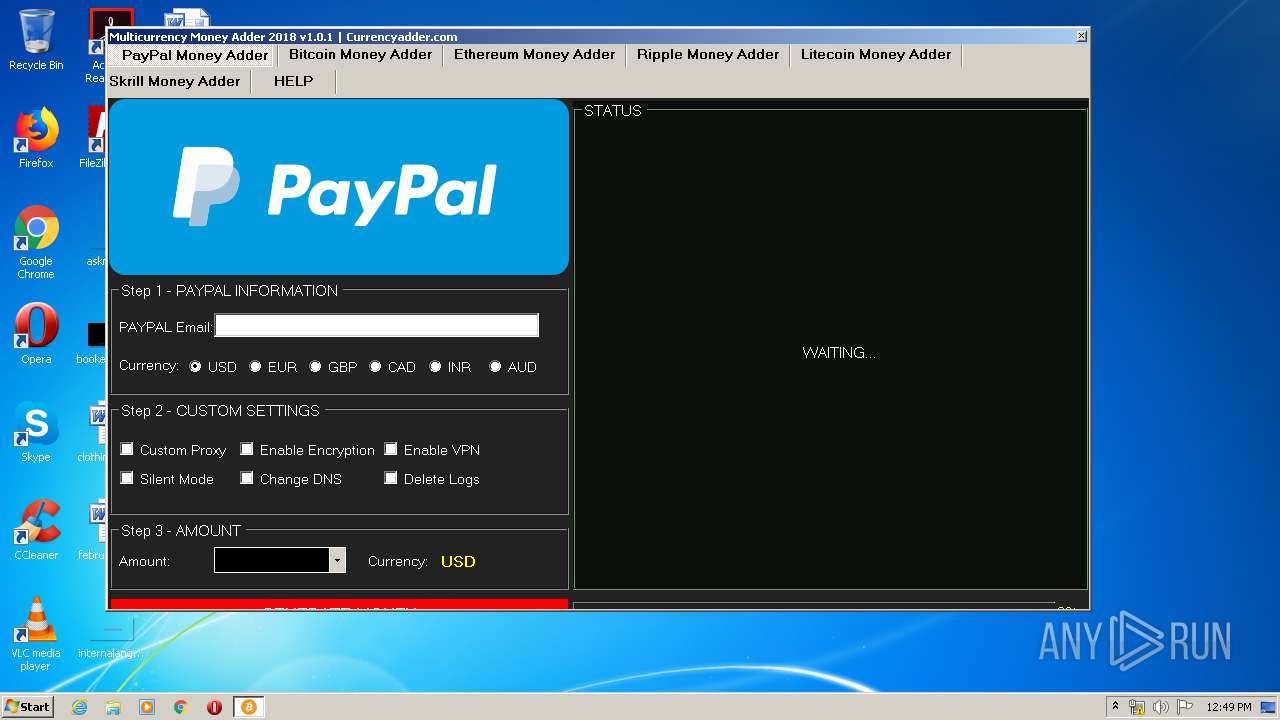Viewport: 1280px width, 720px height.
Task: Launch Firefox from the desktop
Action: tap(36, 138)
